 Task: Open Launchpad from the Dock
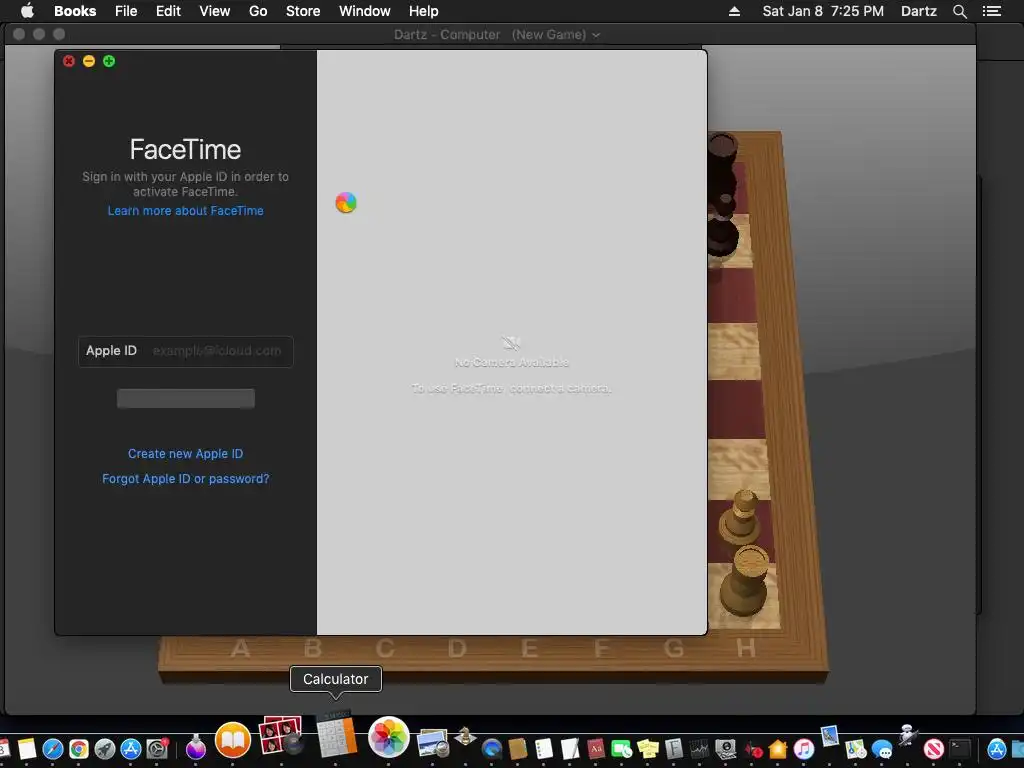(104, 748)
